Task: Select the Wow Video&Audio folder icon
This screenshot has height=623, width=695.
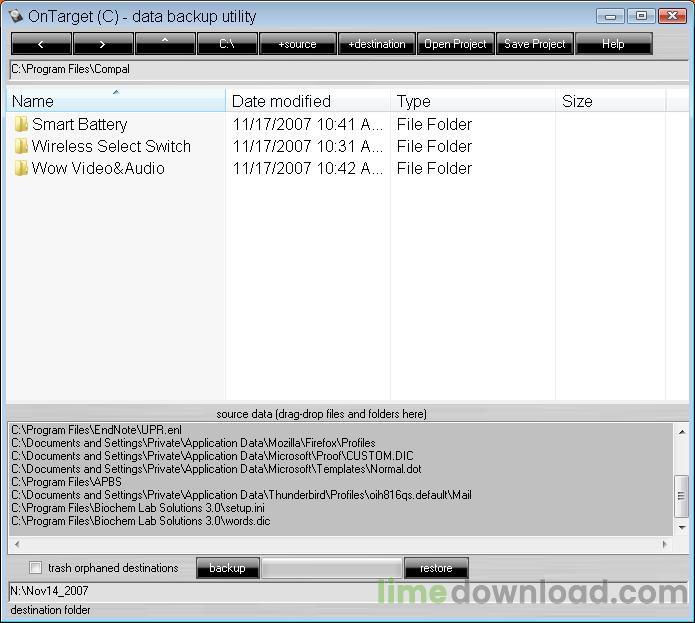Action: tap(21, 168)
